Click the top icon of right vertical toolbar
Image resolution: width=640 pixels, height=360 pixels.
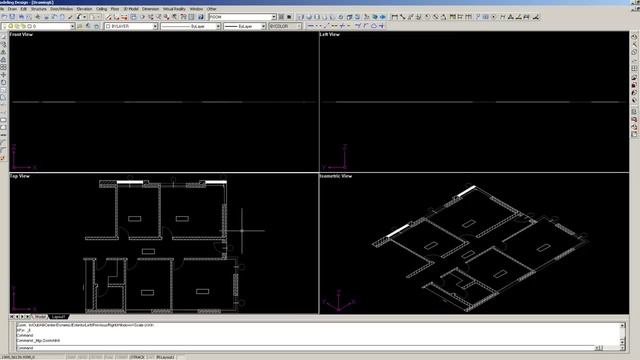click(x=634, y=37)
